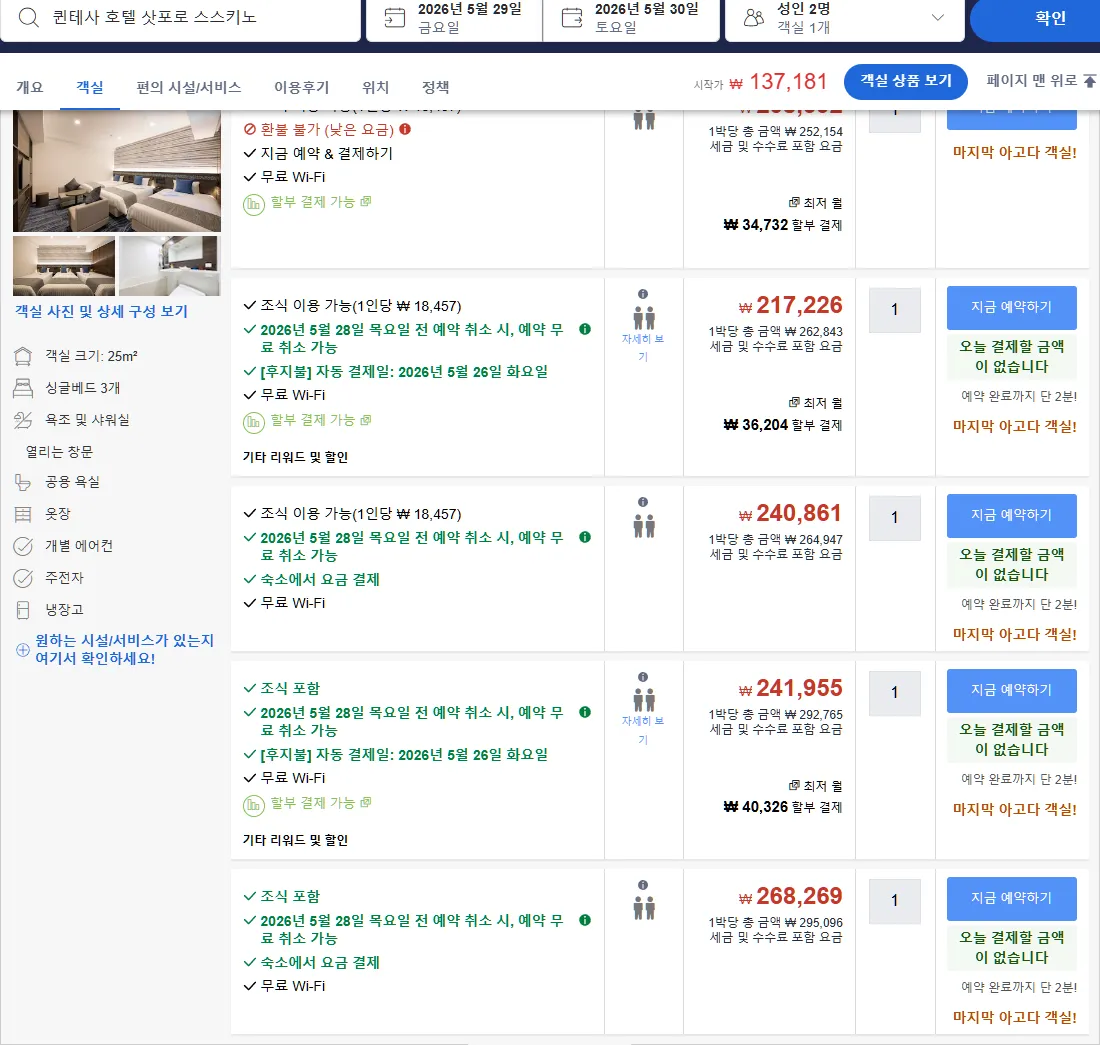Open room quantity selector for ₩217,226 rate
Viewport: 1100px width, 1045px height.
tap(894, 309)
